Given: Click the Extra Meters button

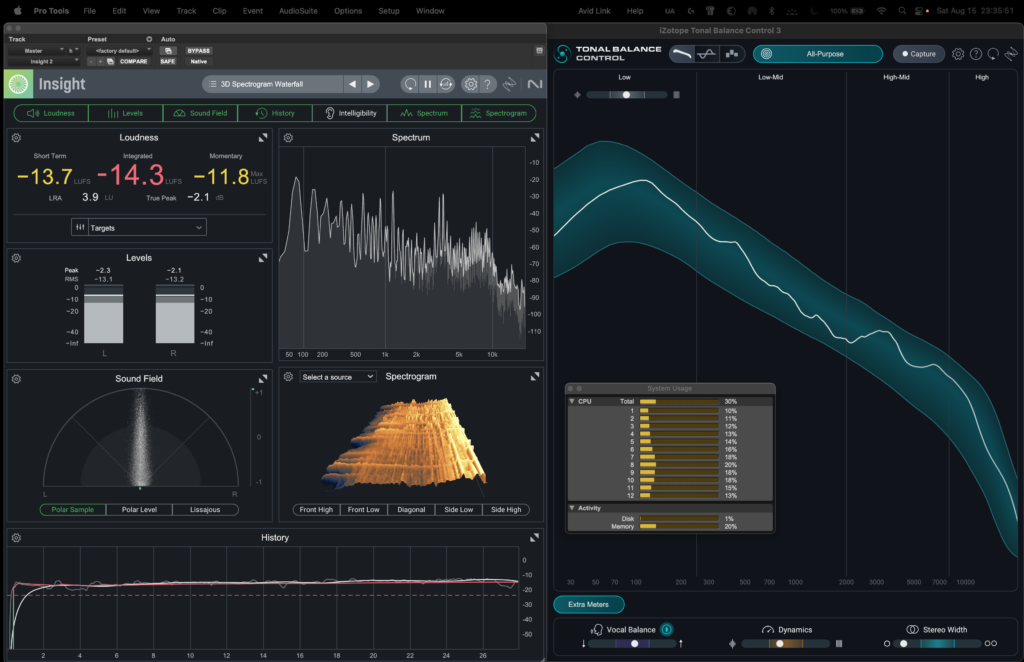Looking at the screenshot, I should tap(588, 605).
